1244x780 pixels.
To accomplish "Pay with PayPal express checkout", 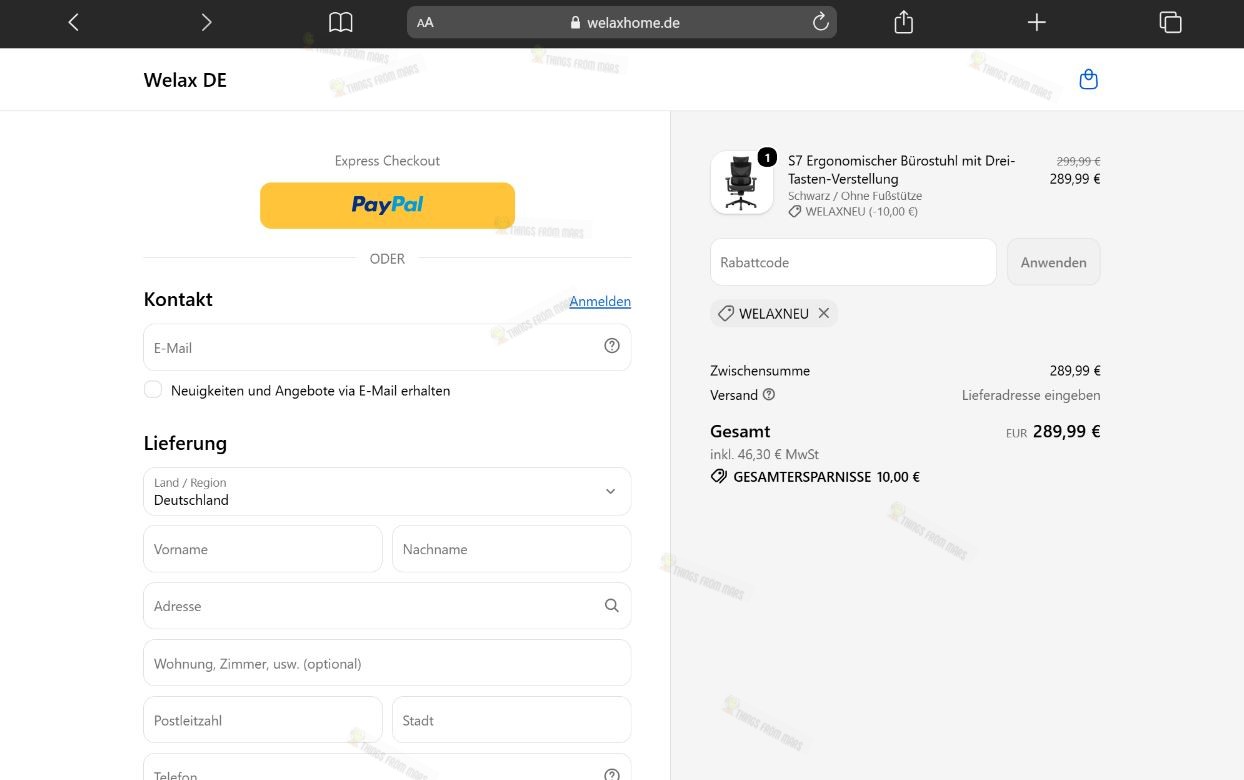I will click(387, 205).
